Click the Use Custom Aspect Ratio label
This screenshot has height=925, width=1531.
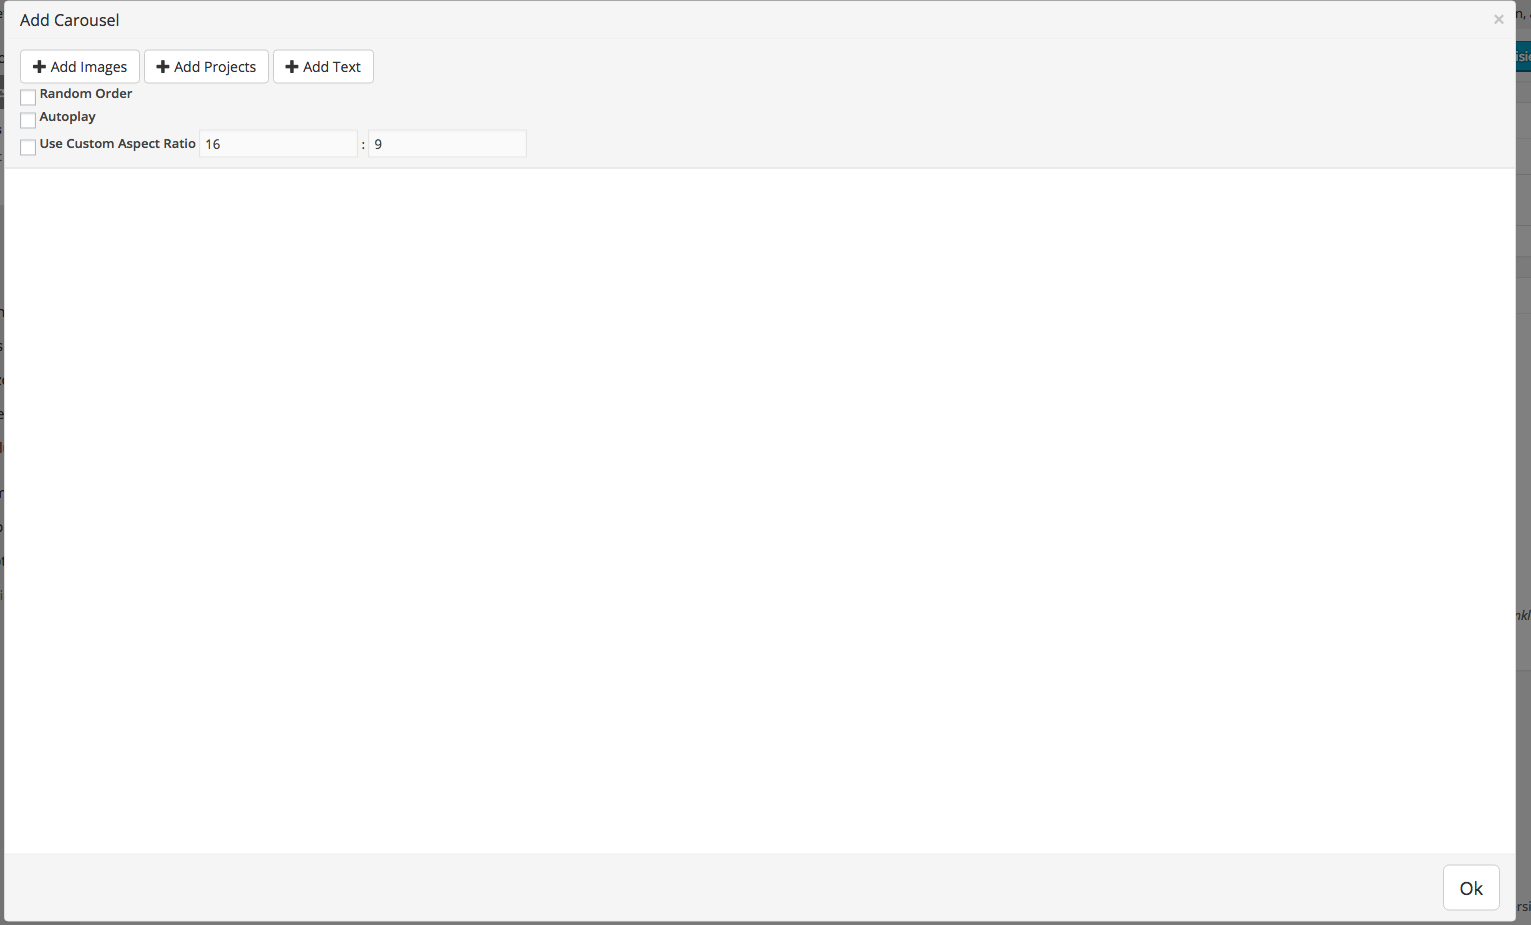(117, 144)
